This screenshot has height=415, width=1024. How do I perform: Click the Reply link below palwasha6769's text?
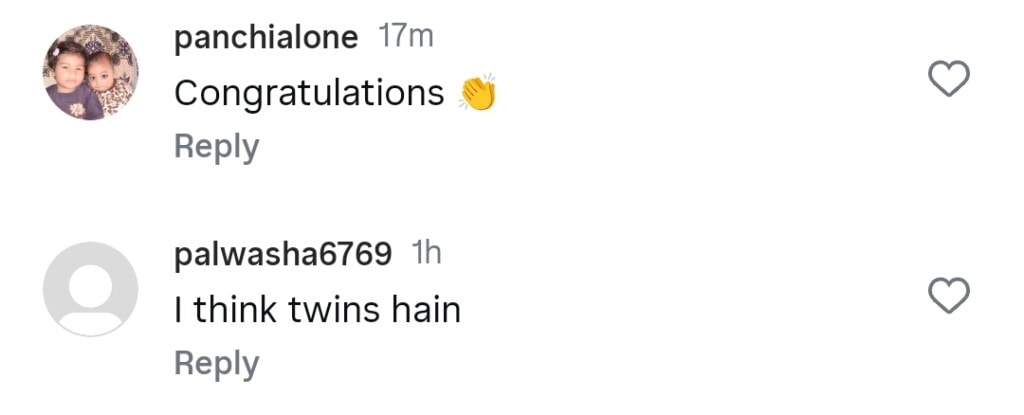(x=216, y=364)
